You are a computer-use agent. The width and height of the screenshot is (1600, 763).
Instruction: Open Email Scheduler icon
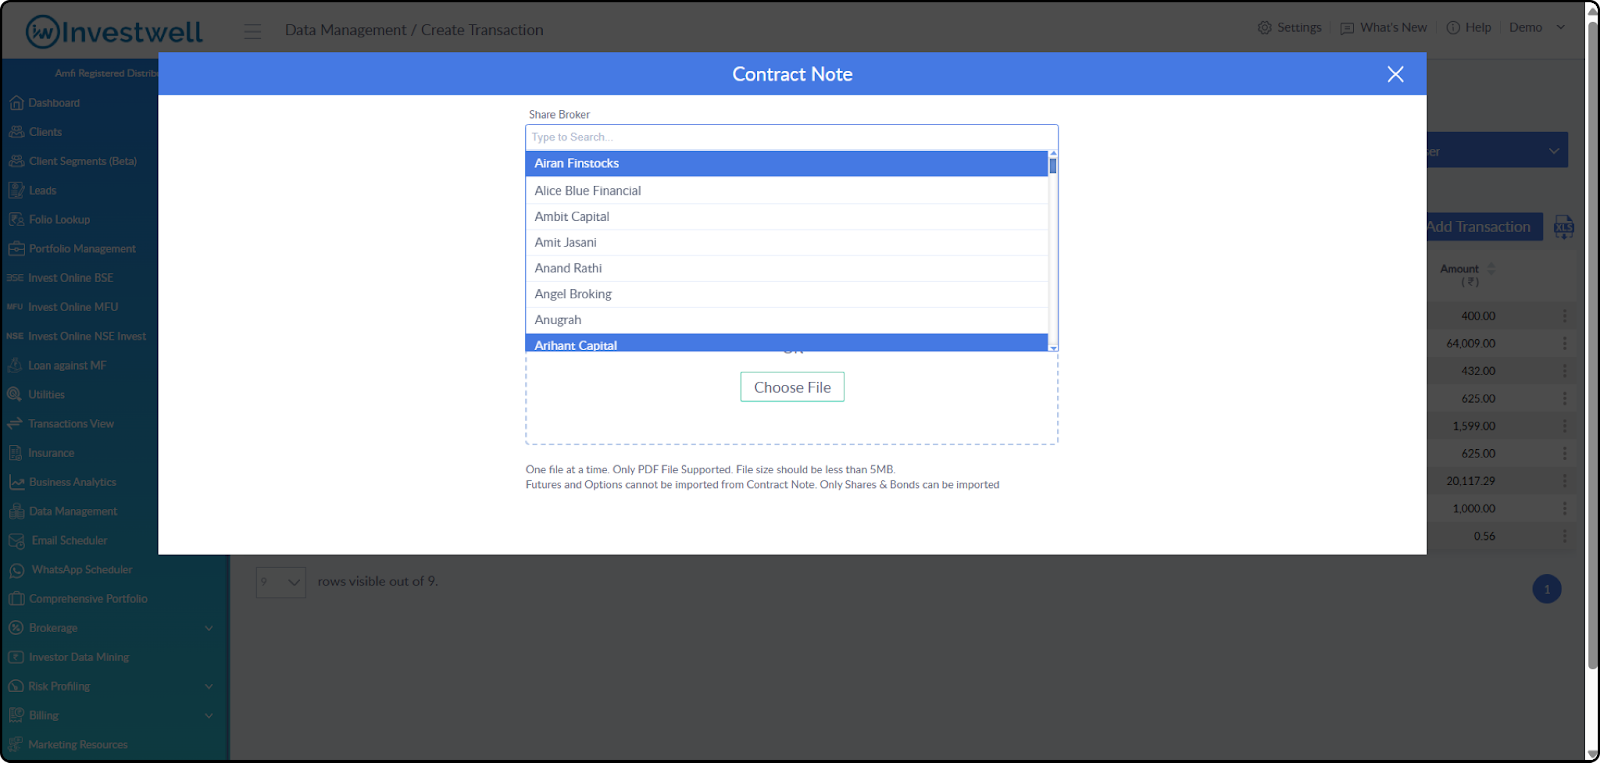16,541
